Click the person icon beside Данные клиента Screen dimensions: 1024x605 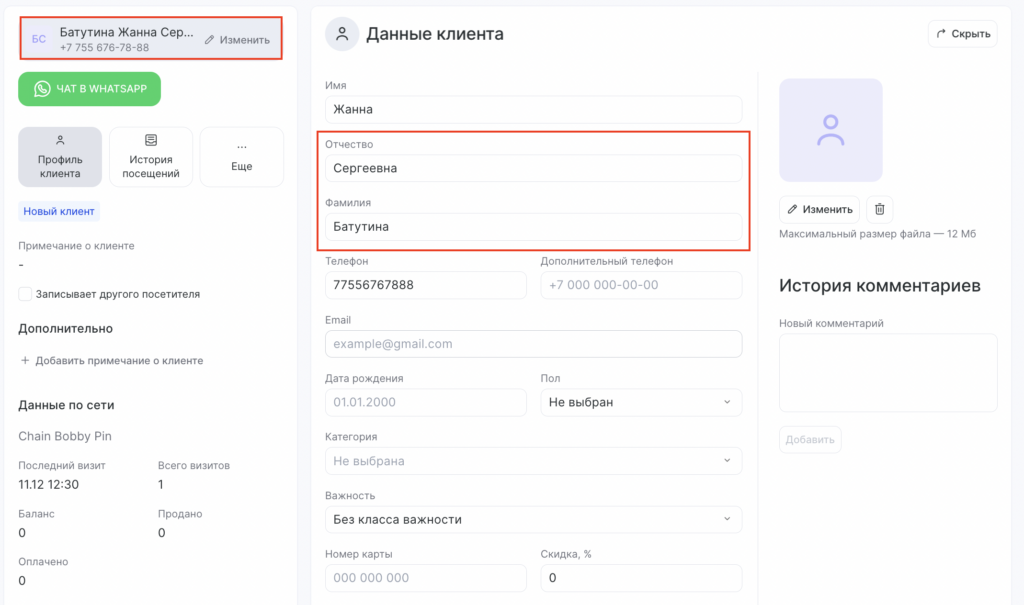[x=342, y=34]
